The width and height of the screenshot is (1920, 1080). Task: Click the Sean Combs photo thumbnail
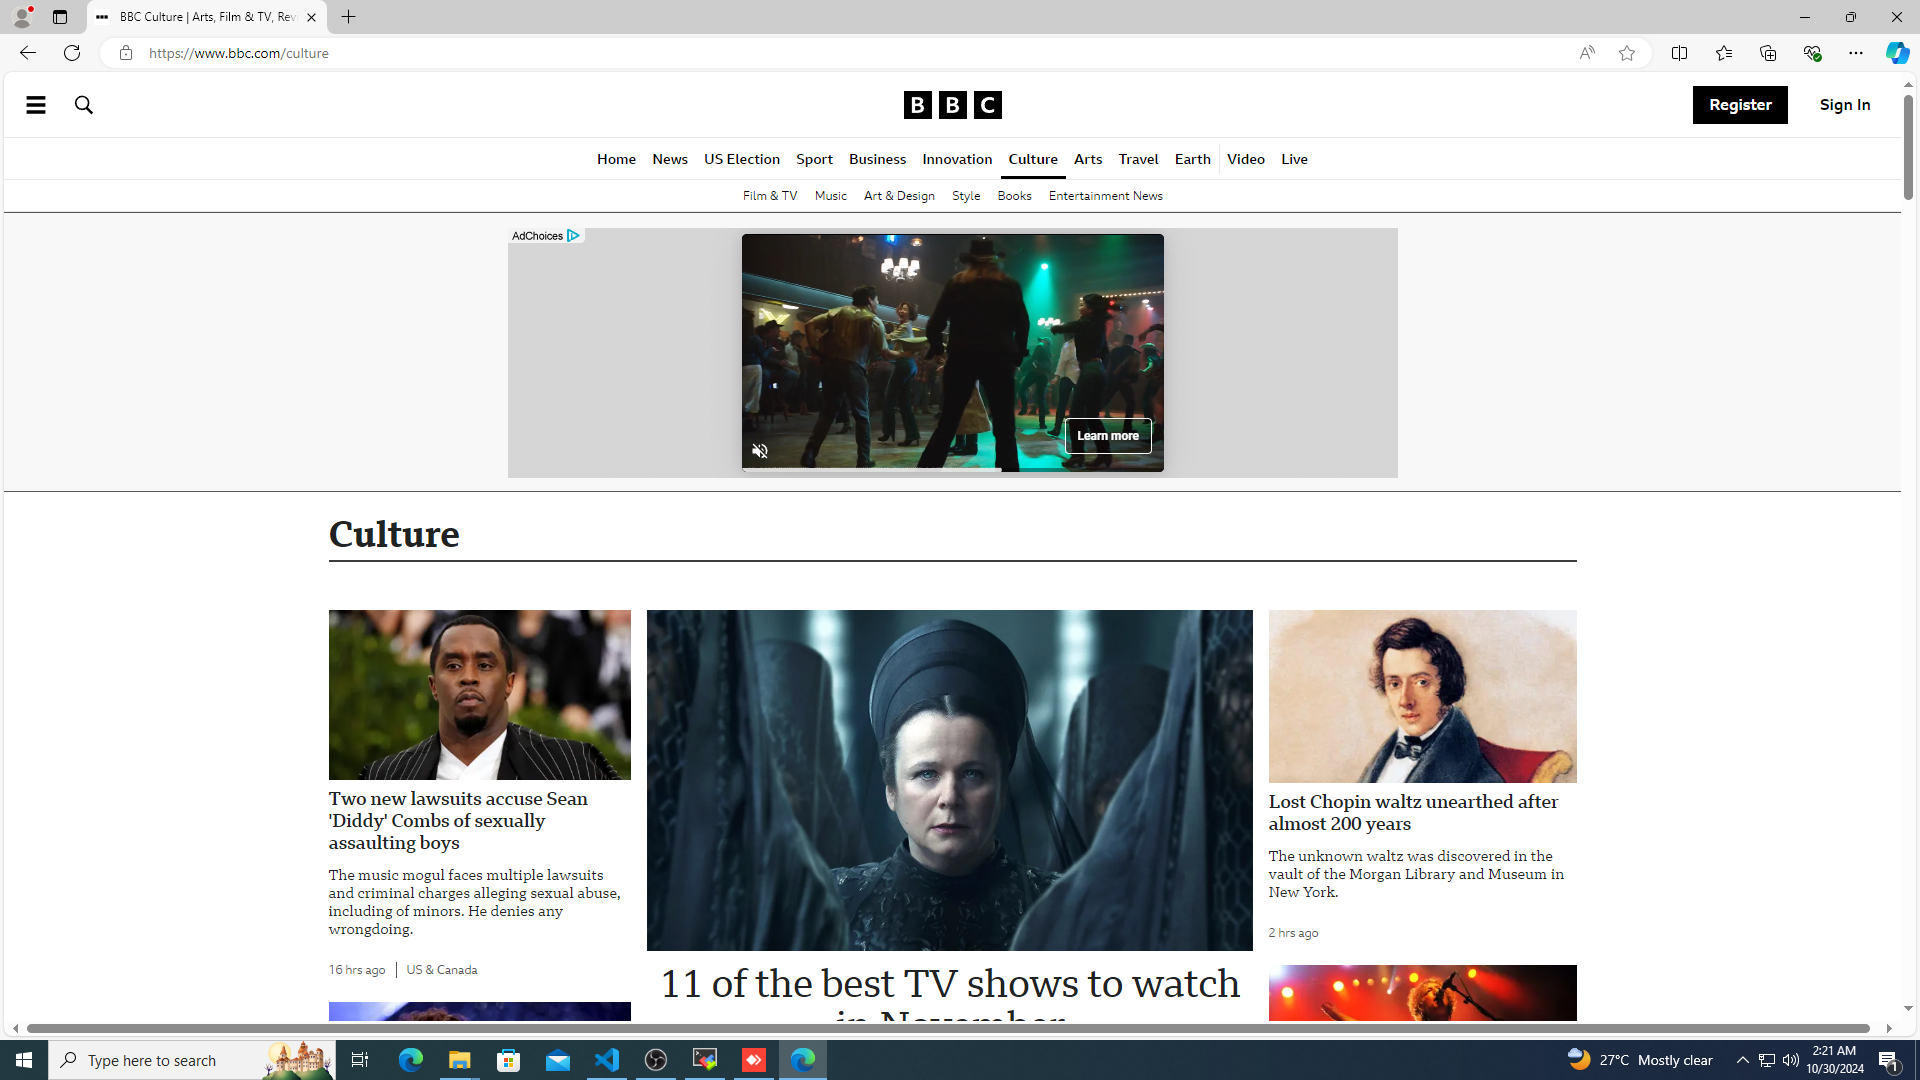(479, 695)
